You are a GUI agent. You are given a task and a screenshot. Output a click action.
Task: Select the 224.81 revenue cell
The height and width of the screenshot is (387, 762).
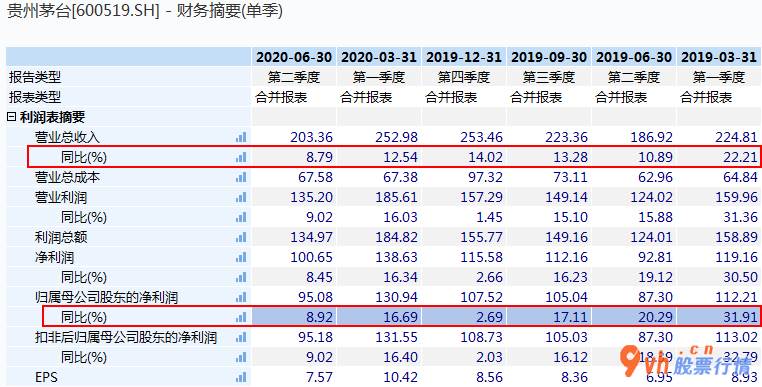[x=719, y=137]
